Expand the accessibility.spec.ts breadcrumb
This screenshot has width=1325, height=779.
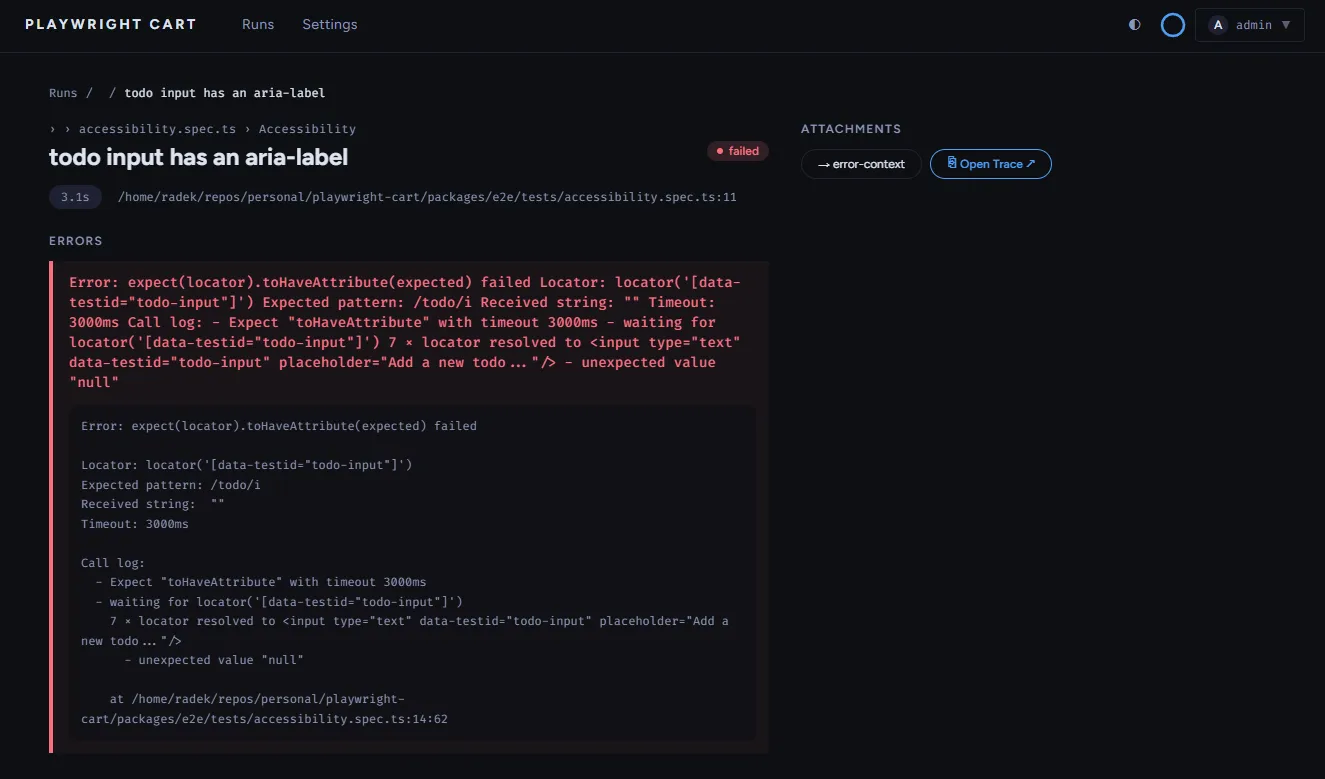coord(156,128)
